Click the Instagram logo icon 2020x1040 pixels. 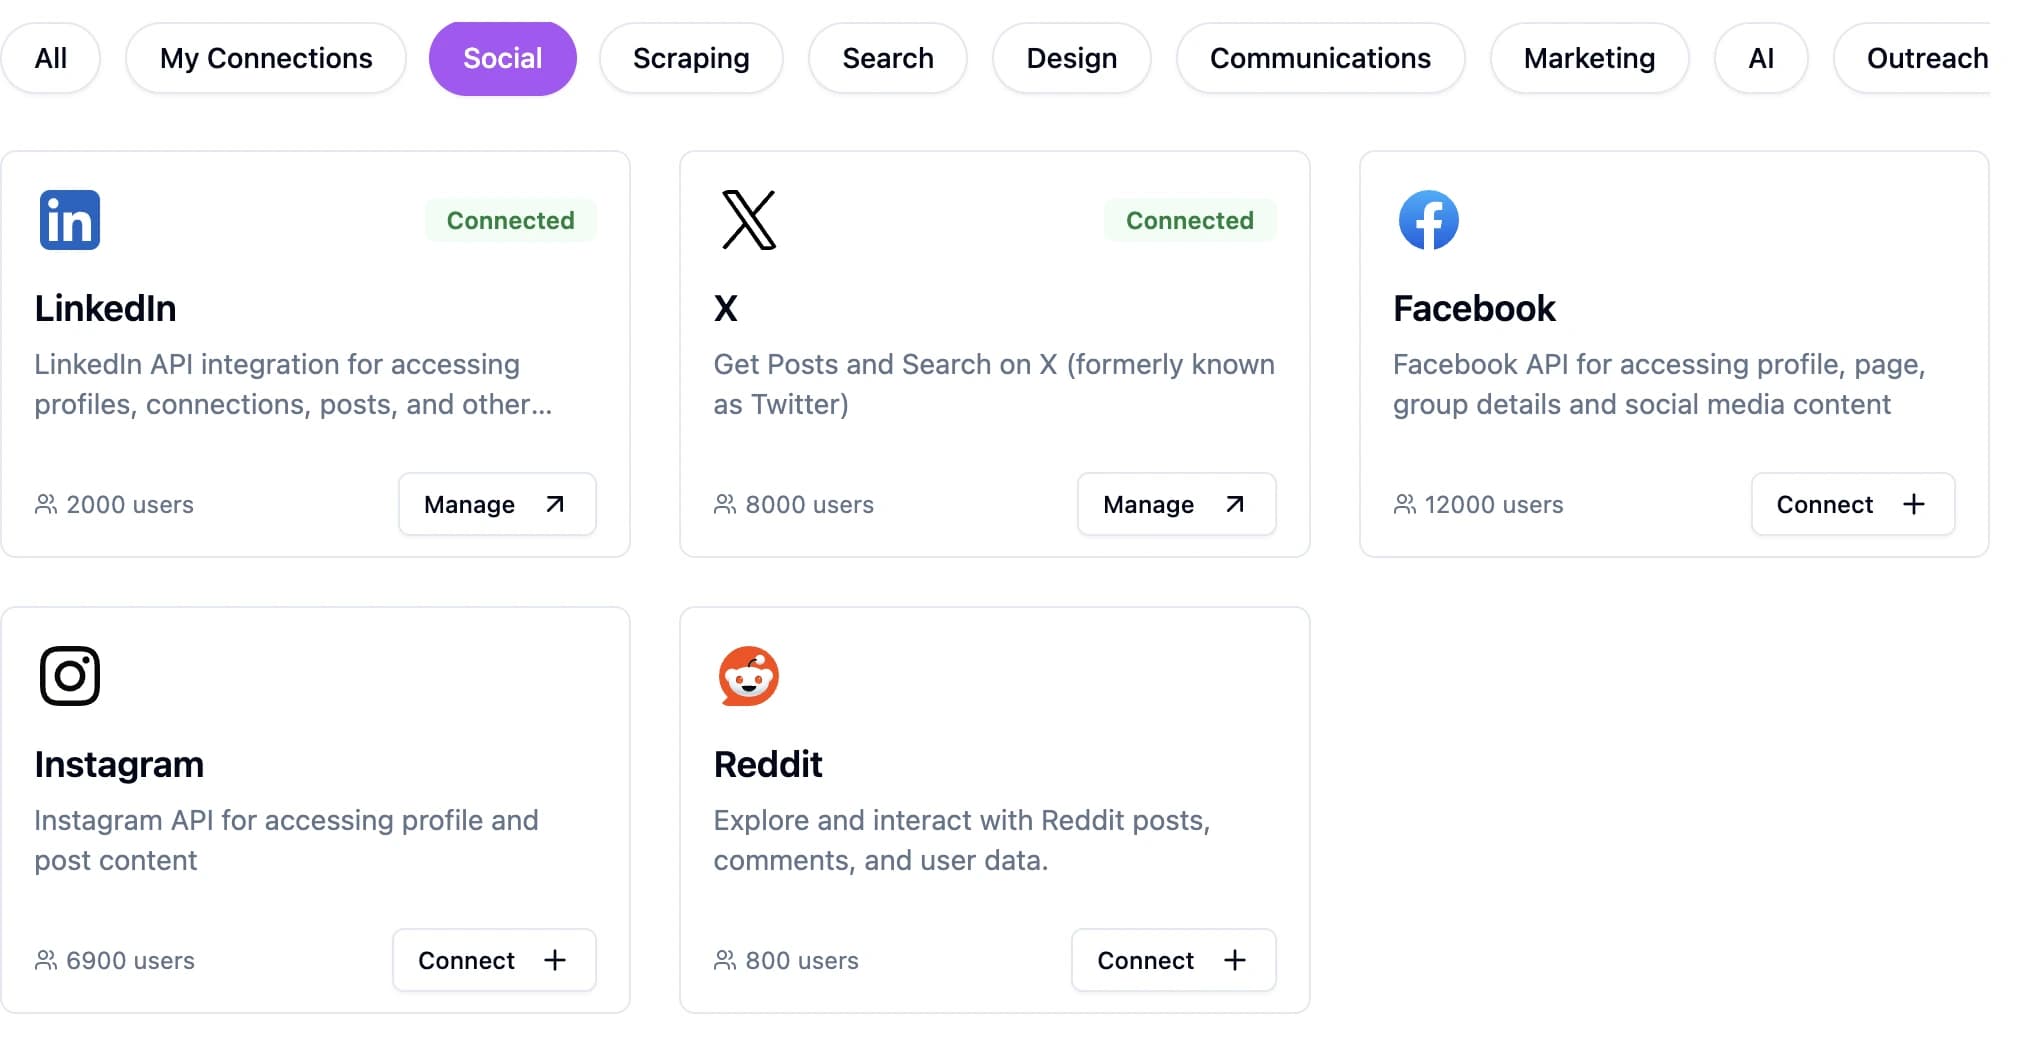70,676
